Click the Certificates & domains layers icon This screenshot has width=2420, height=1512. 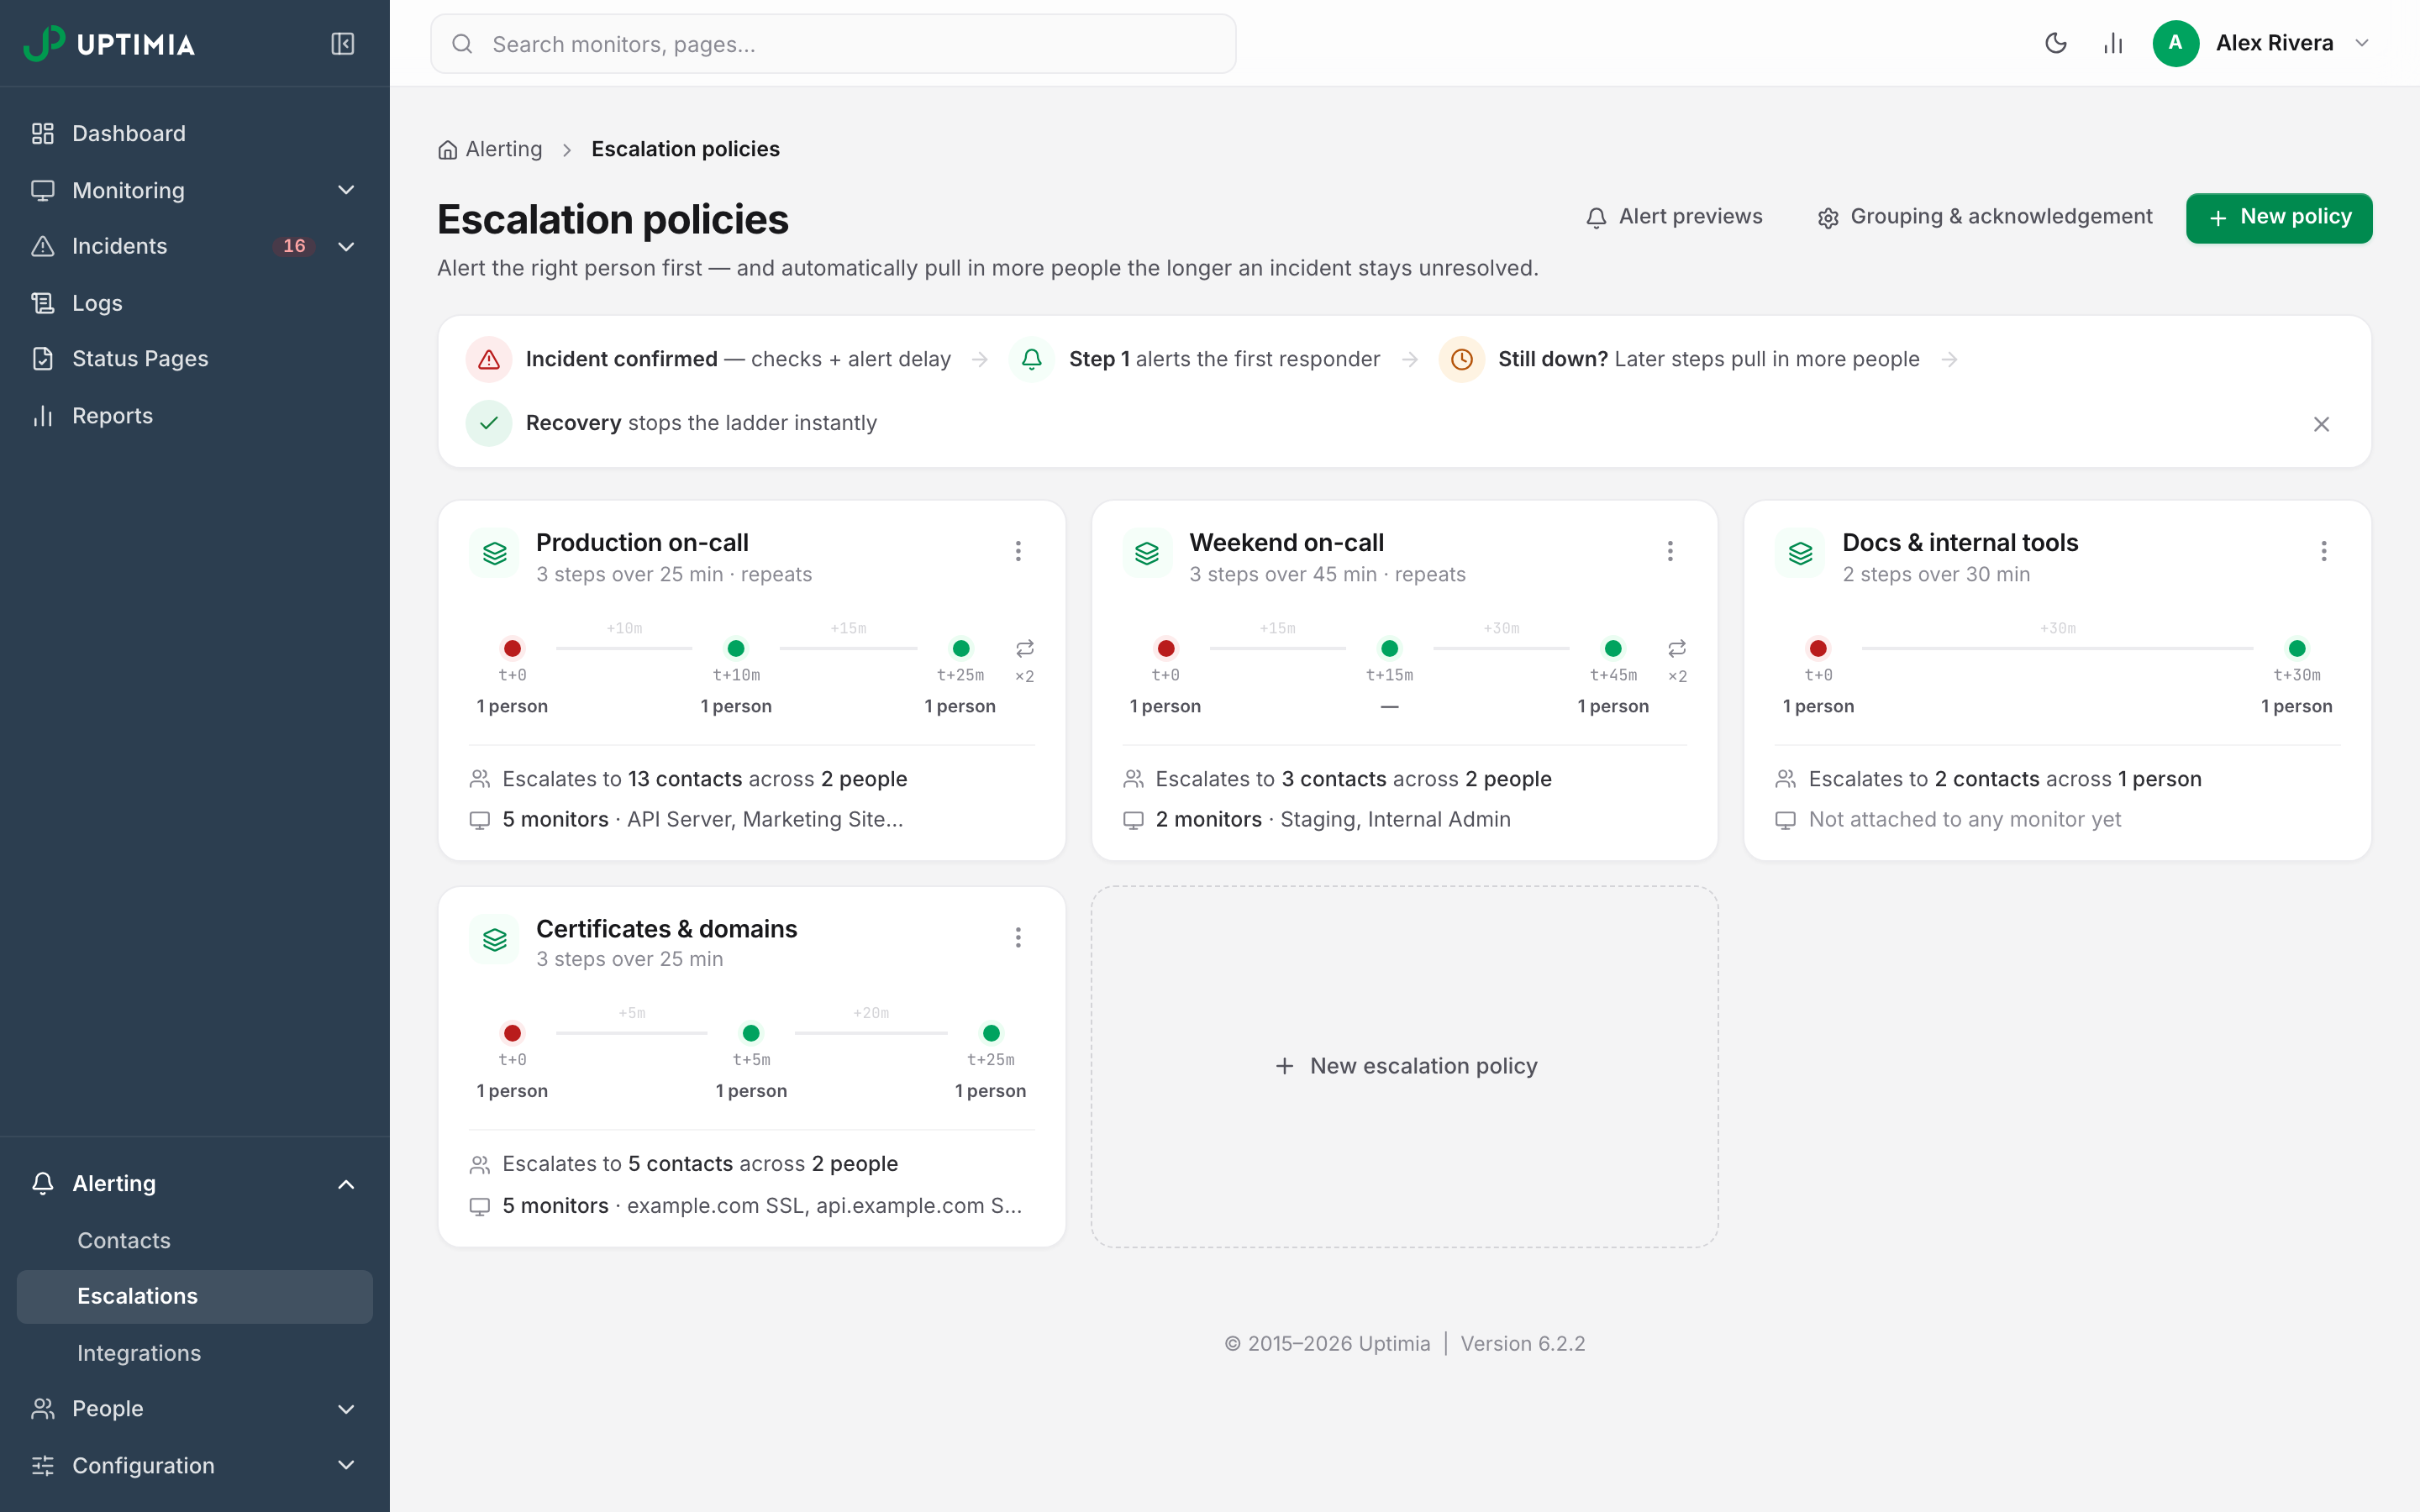tap(494, 939)
